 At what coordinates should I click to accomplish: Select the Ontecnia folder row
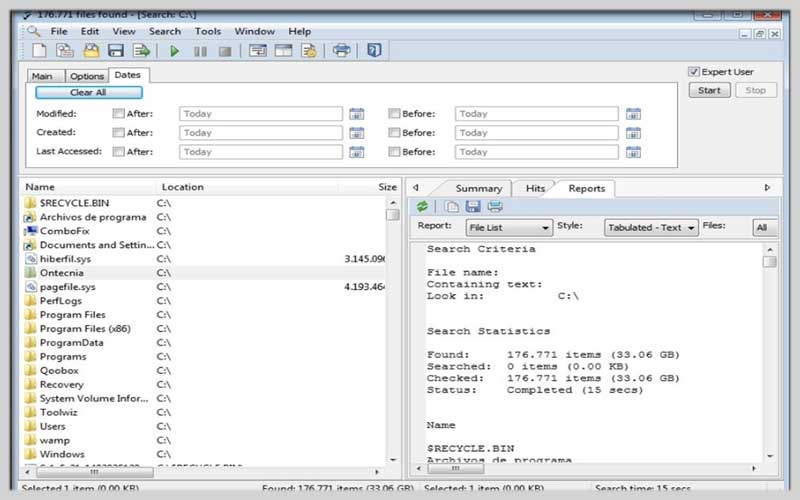(204, 272)
